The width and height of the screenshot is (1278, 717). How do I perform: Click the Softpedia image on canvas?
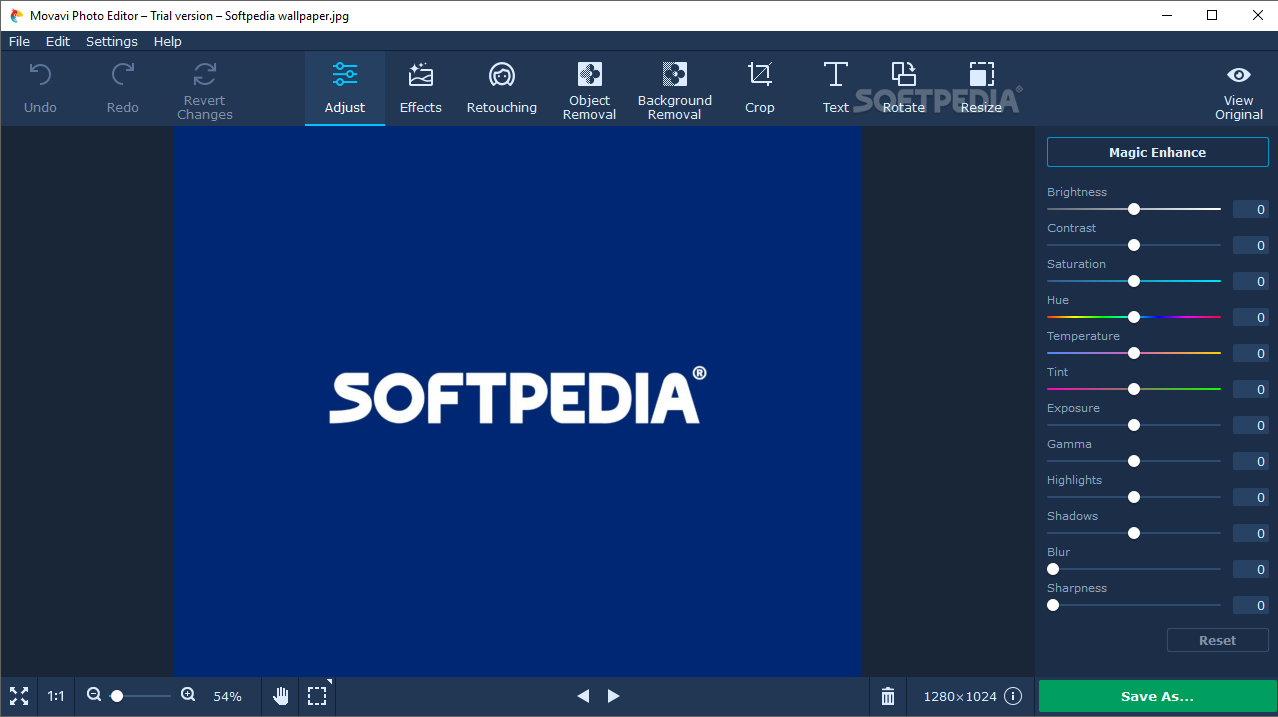(518, 402)
